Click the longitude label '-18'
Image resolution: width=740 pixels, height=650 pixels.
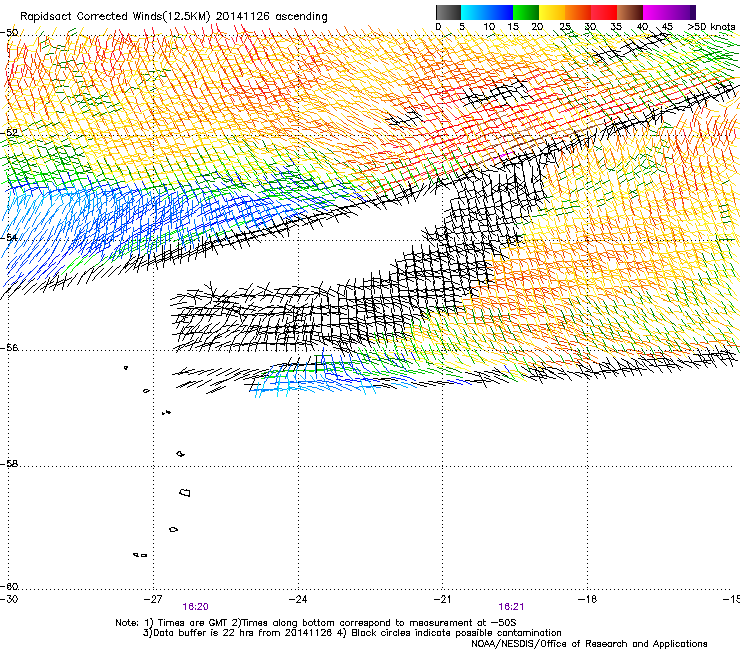588,599
